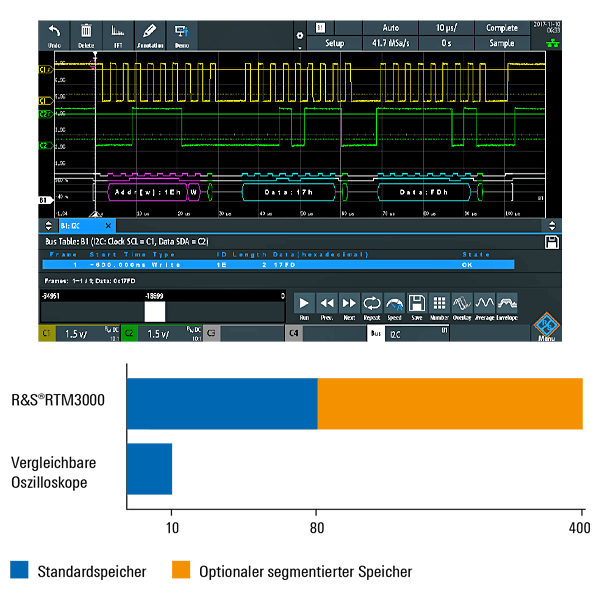Toggle Average of segments
The height and width of the screenshot is (600, 600).
click(x=484, y=307)
